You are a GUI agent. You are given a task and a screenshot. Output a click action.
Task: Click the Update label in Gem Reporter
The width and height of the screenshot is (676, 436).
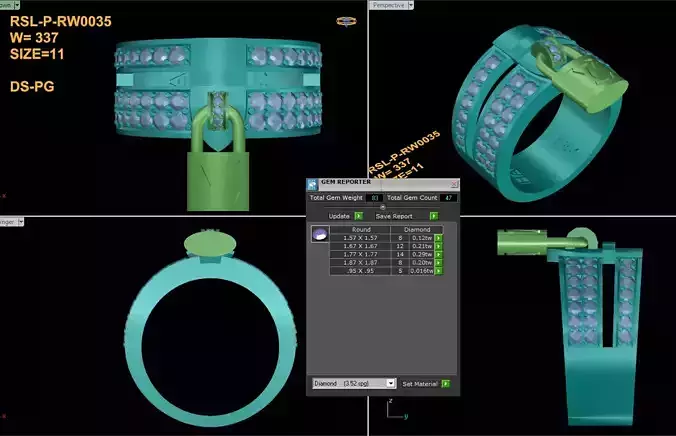(x=339, y=216)
